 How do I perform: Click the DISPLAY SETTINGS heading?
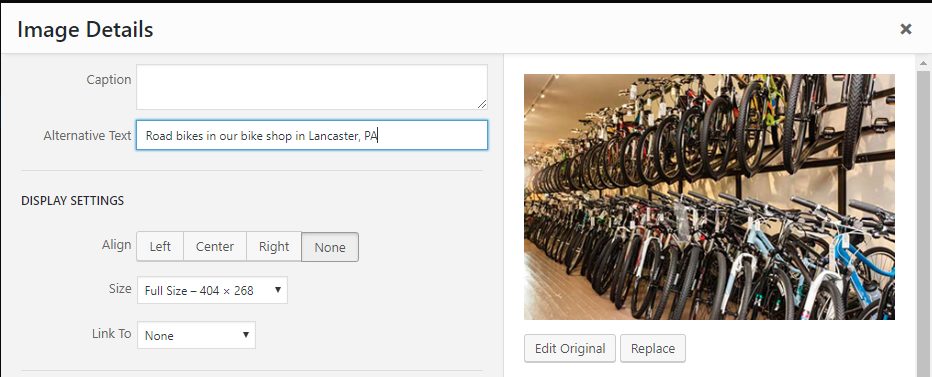73,201
